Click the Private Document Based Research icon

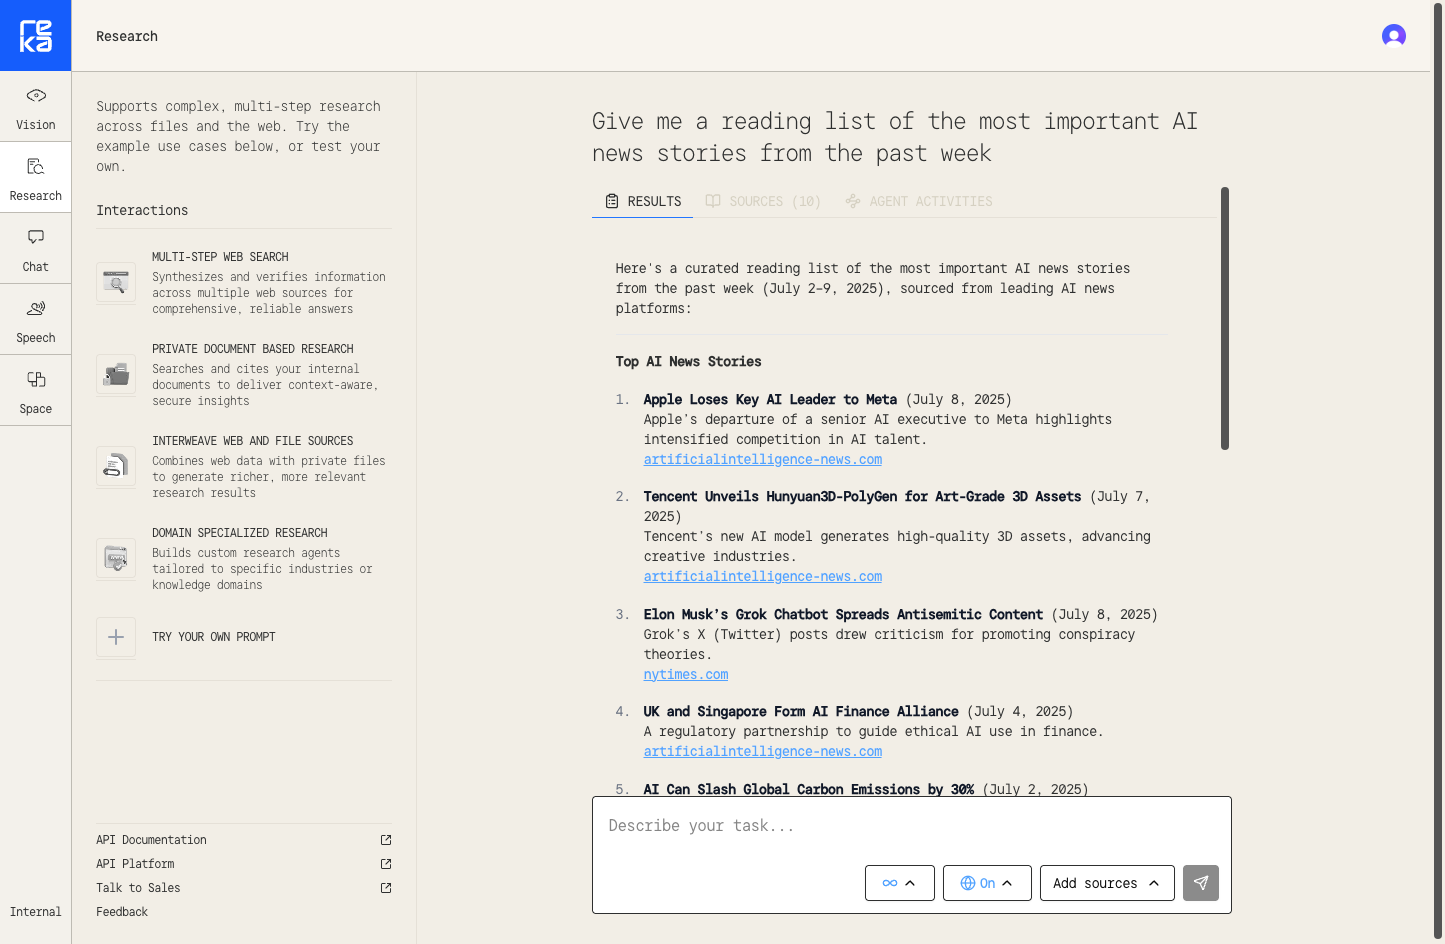point(116,375)
